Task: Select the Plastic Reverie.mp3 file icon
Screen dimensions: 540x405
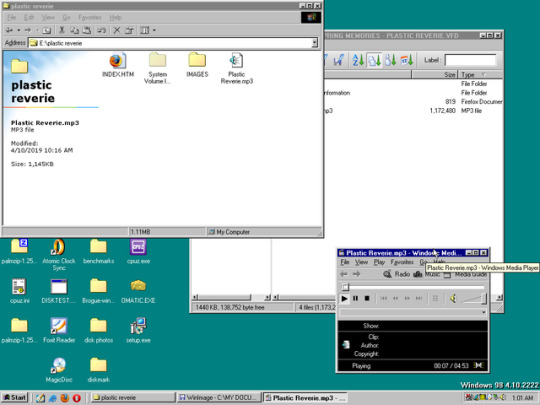Action: coord(237,68)
